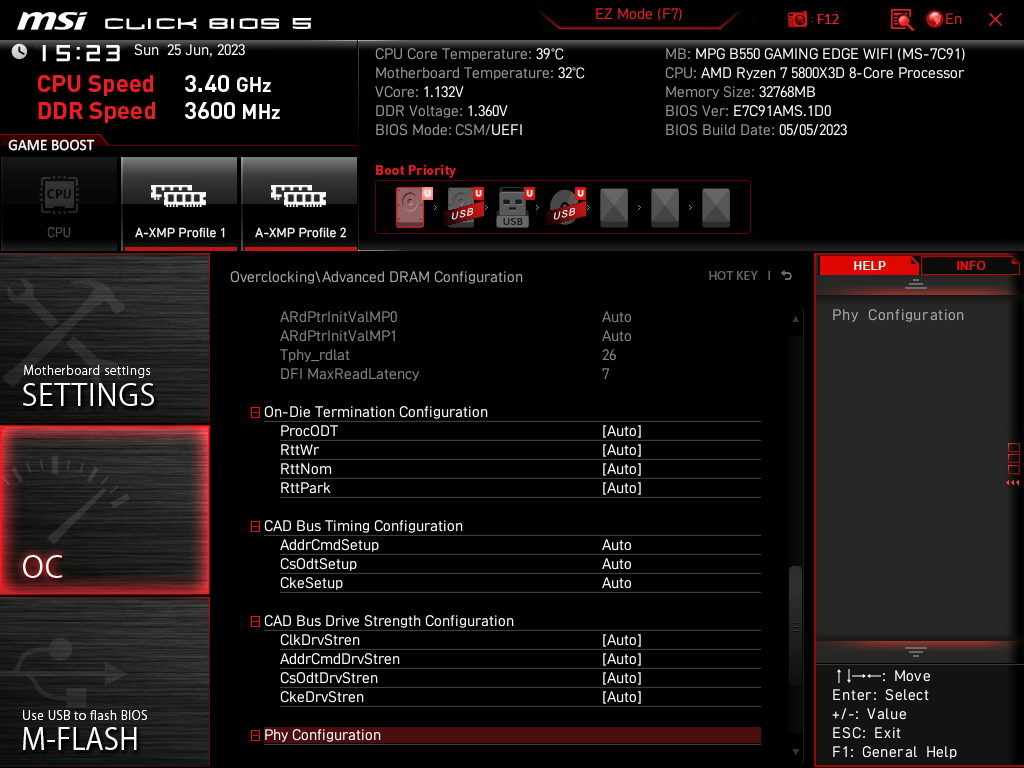
Task: Select the USB hard disk boot device icon
Action: tap(462, 208)
